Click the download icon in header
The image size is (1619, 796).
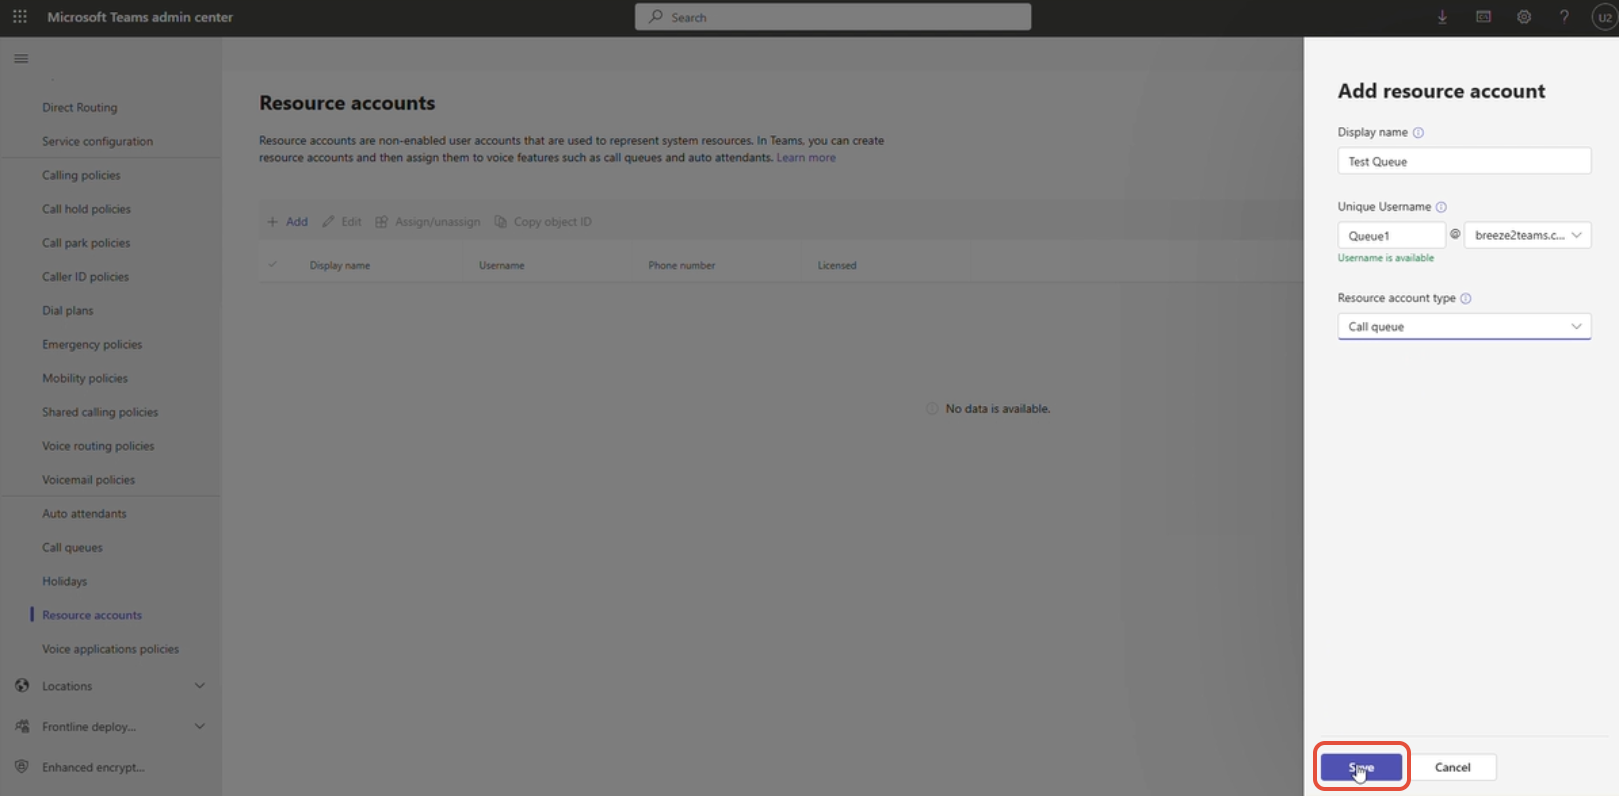tap(1442, 17)
